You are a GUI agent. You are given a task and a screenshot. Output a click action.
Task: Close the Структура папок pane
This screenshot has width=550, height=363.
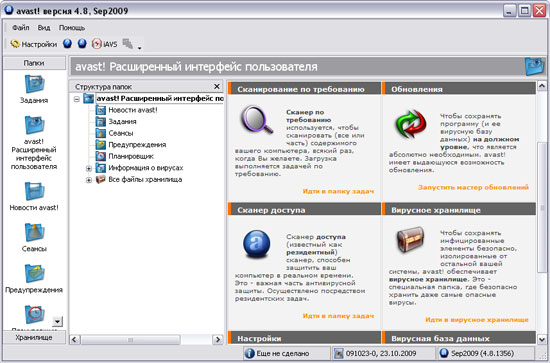217,86
